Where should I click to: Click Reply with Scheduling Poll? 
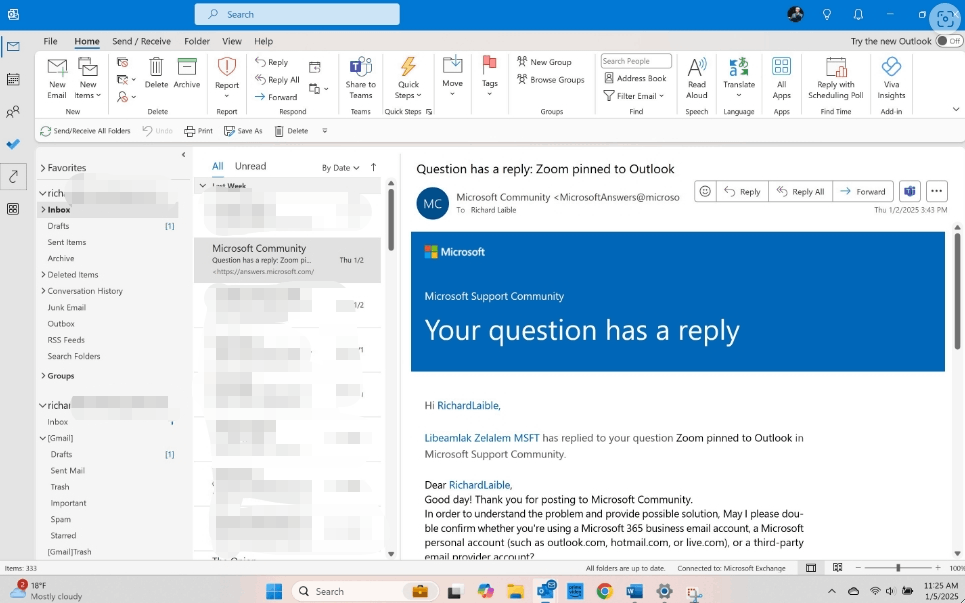836,78
